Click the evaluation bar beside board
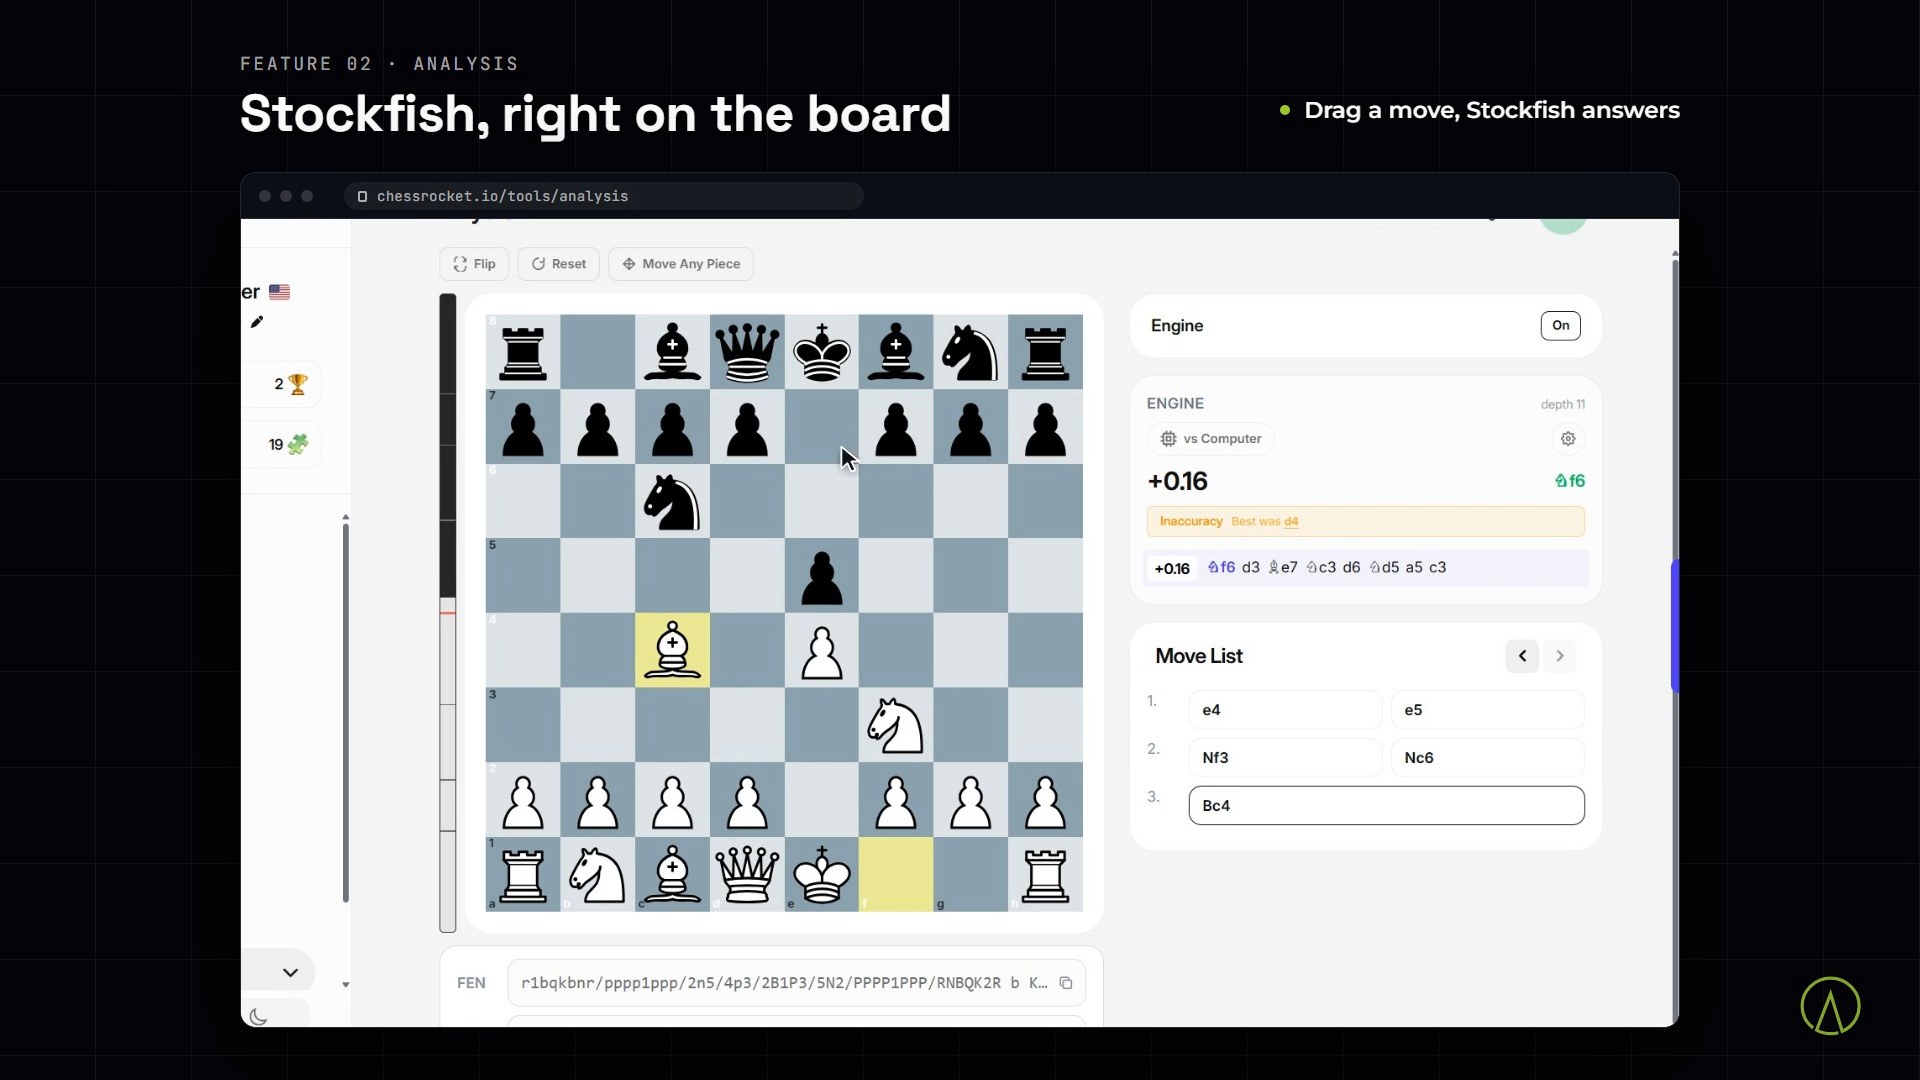 (x=448, y=613)
